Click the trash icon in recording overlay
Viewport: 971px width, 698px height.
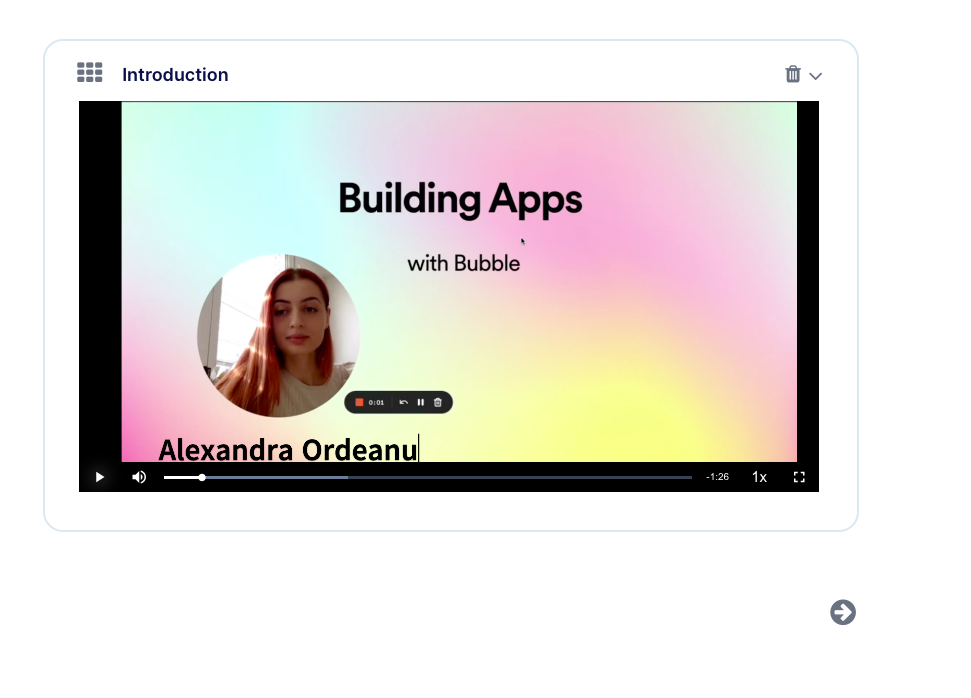[438, 403]
